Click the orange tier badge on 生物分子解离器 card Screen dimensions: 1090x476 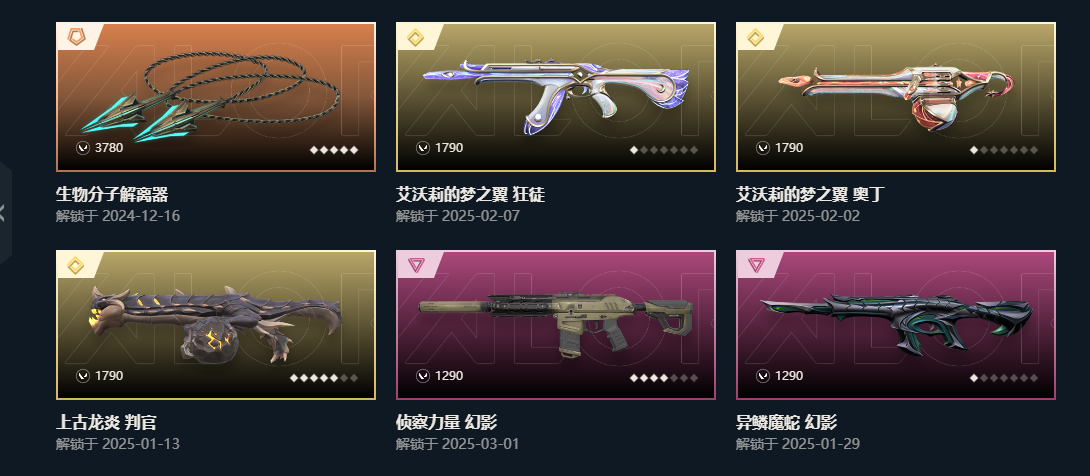[x=76, y=37]
